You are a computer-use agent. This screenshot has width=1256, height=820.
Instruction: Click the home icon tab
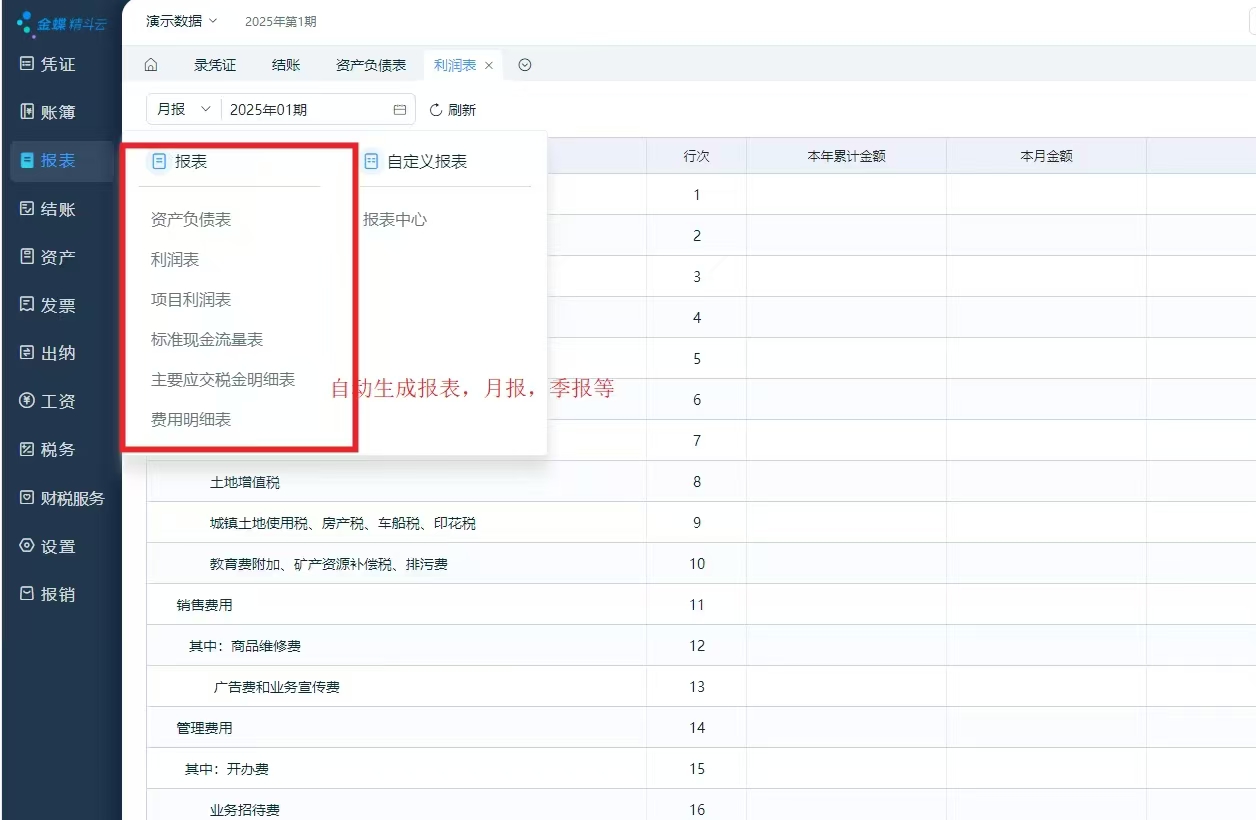click(151, 65)
